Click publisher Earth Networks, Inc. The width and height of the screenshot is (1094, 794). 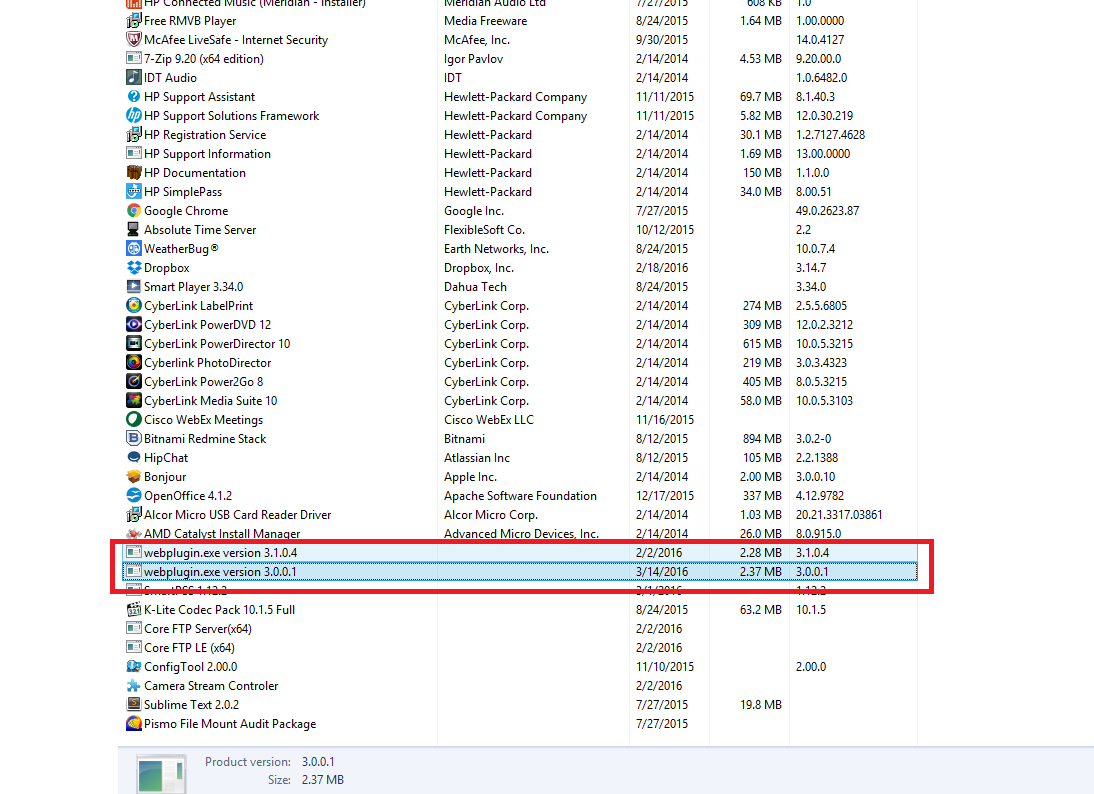[496, 248]
